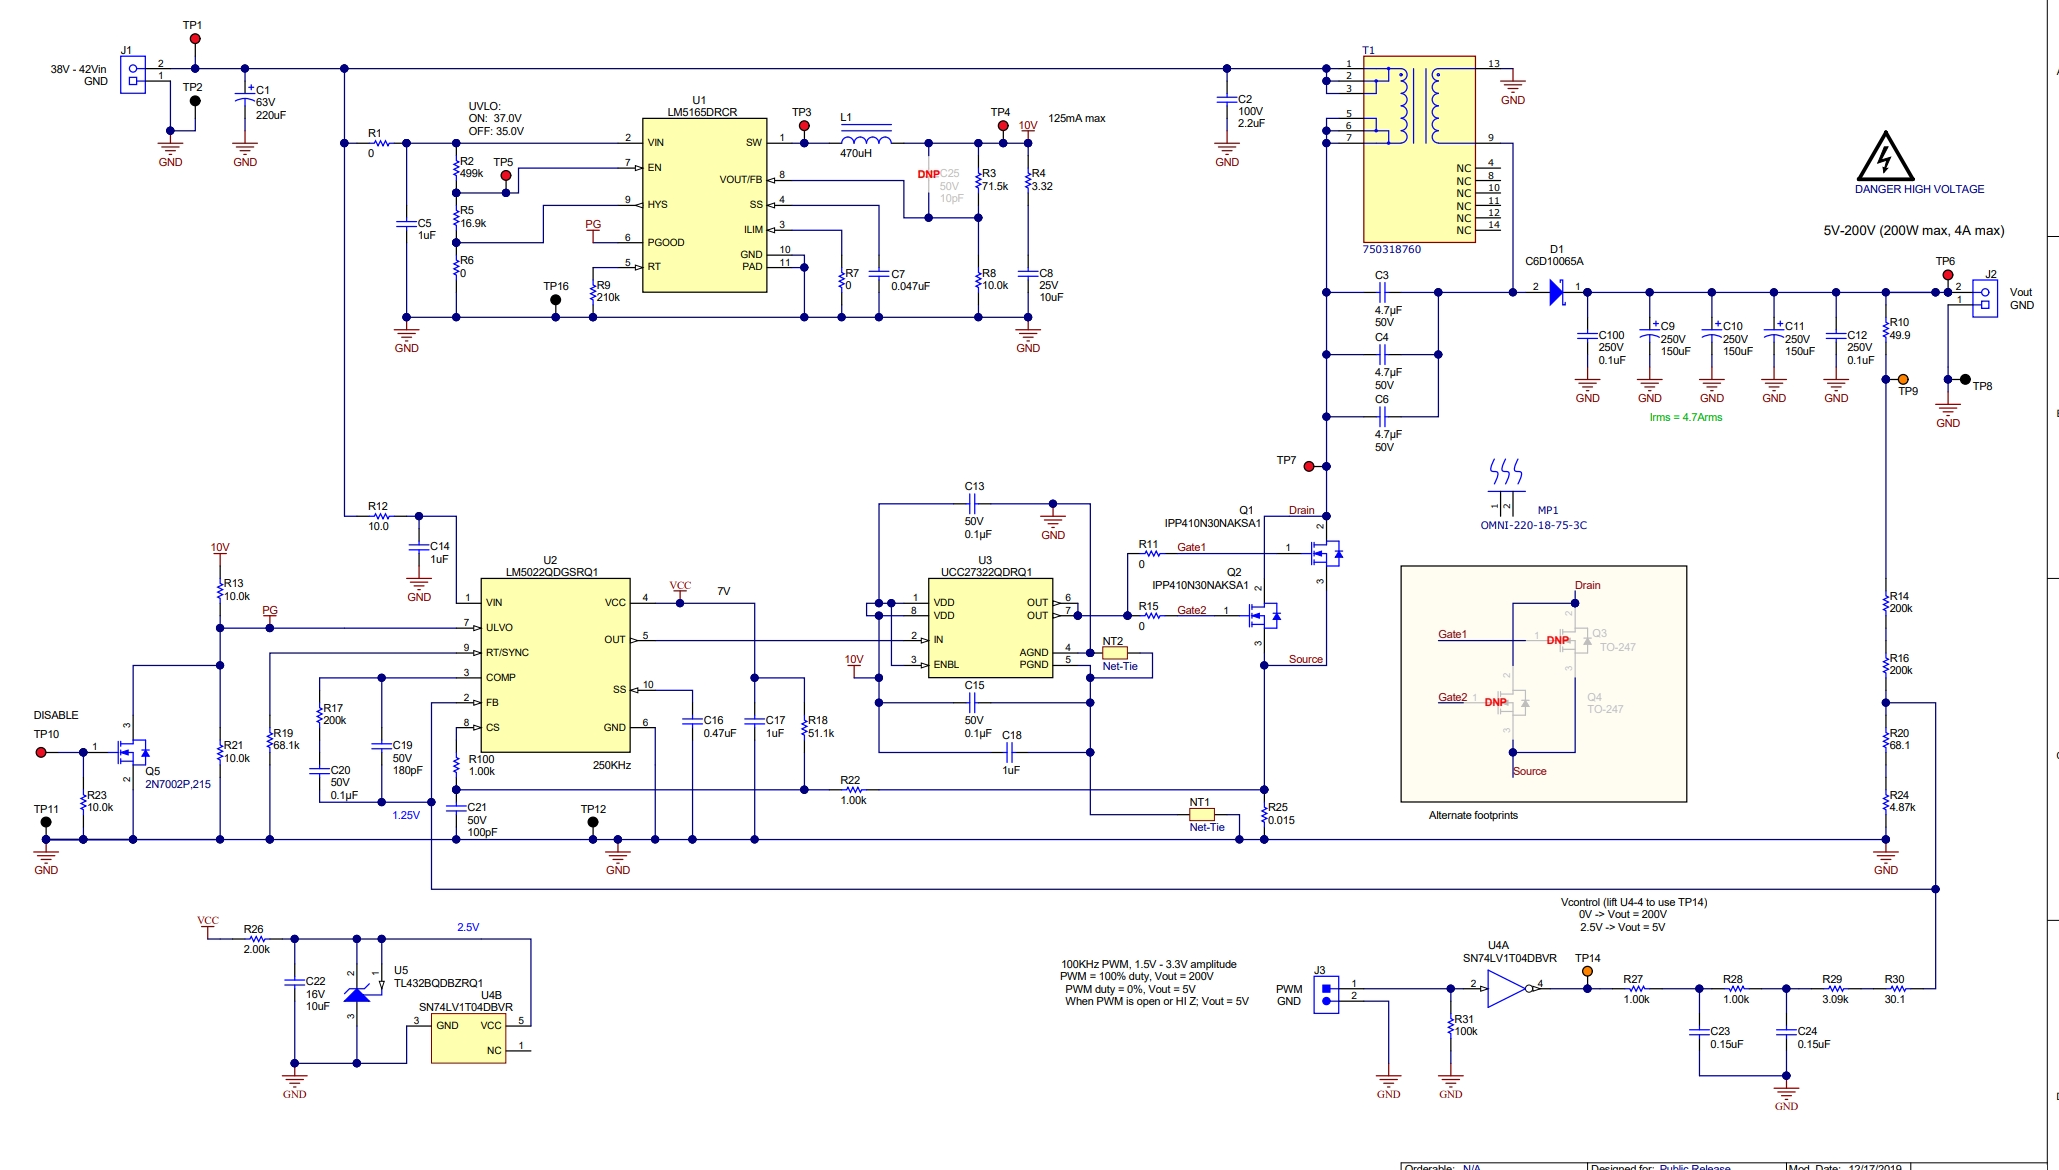This screenshot has width=2059, height=1170.
Task: Select the U1 LM5165DRCR chip body
Action: point(704,205)
